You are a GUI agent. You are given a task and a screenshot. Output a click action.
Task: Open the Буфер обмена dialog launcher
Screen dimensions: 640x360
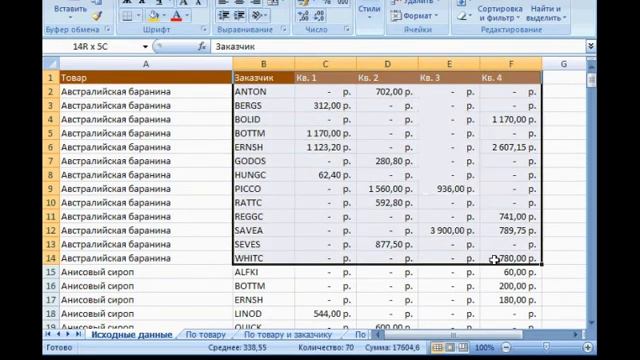tap(107, 29)
